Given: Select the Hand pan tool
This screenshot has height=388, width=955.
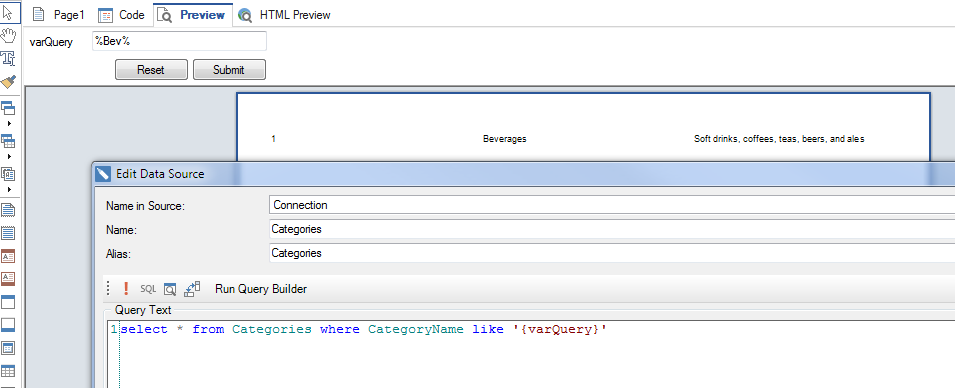Looking at the screenshot, I should coord(9,35).
